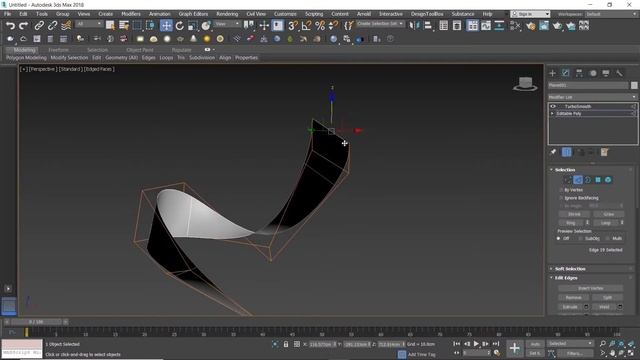640x360 pixels.
Task: Open the Rendering menu
Action: (x=227, y=14)
